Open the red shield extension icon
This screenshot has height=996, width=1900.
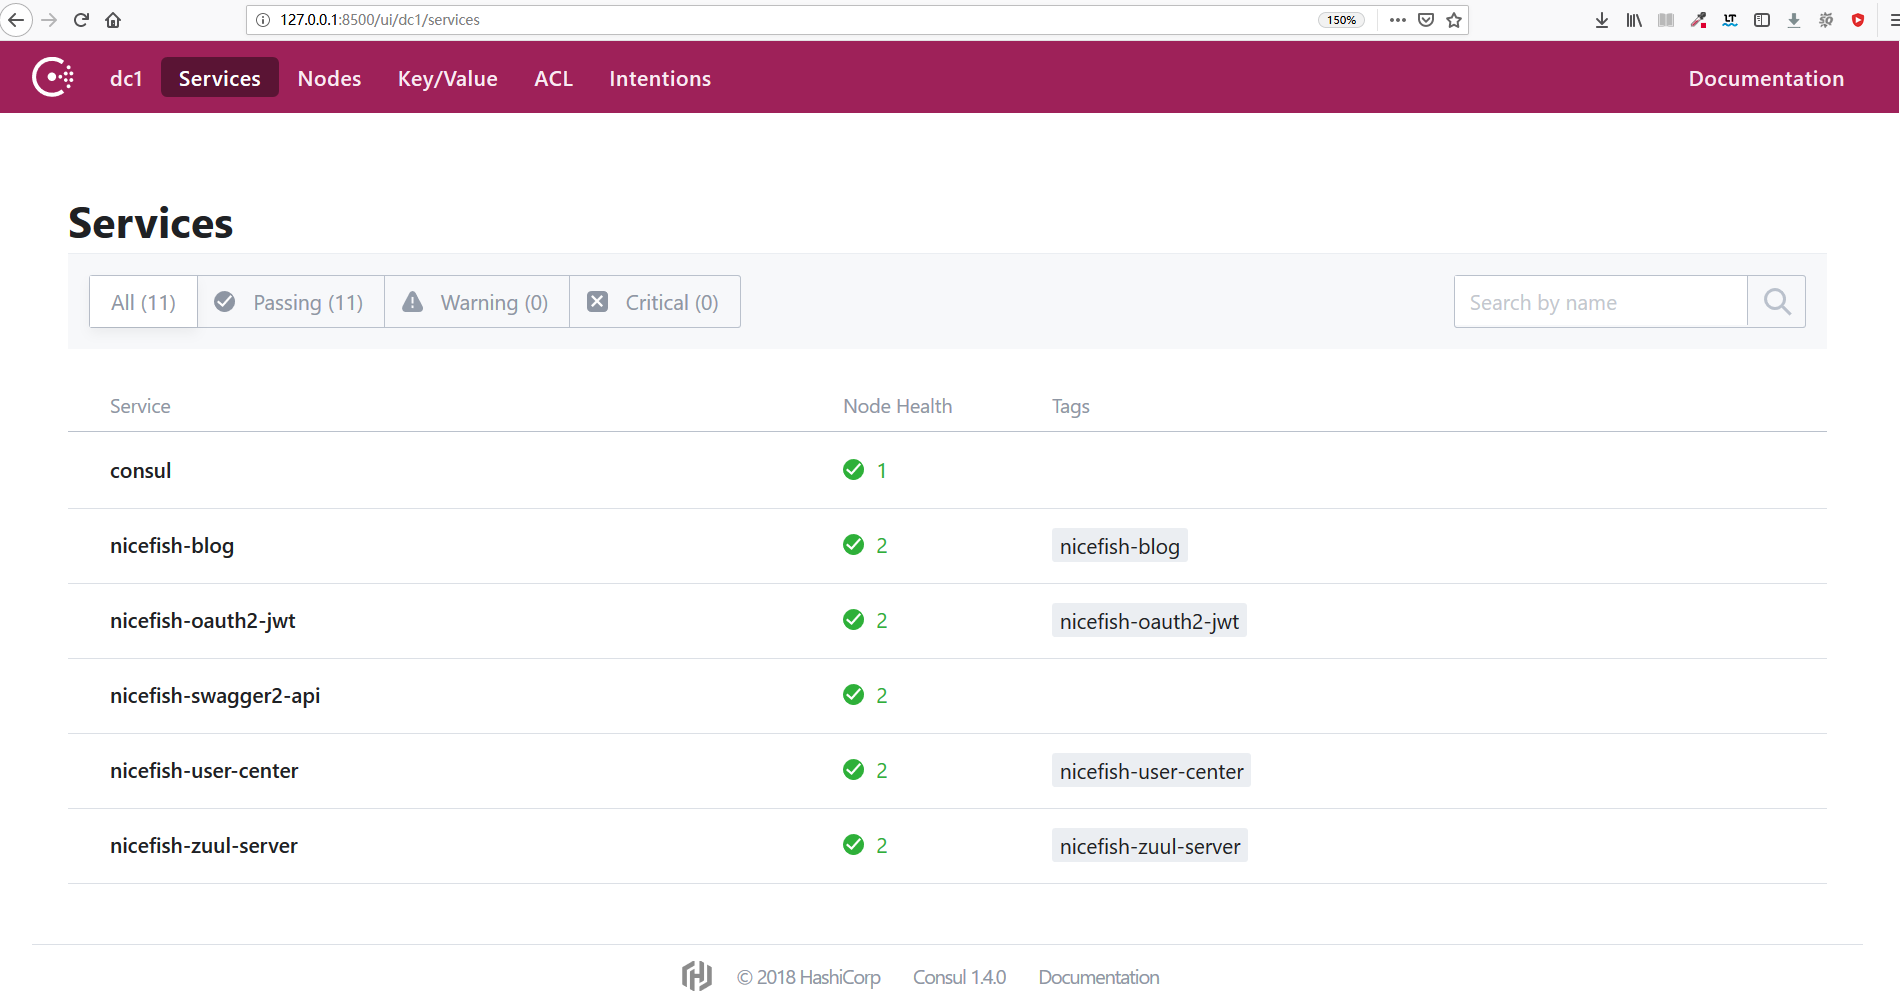click(1858, 20)
